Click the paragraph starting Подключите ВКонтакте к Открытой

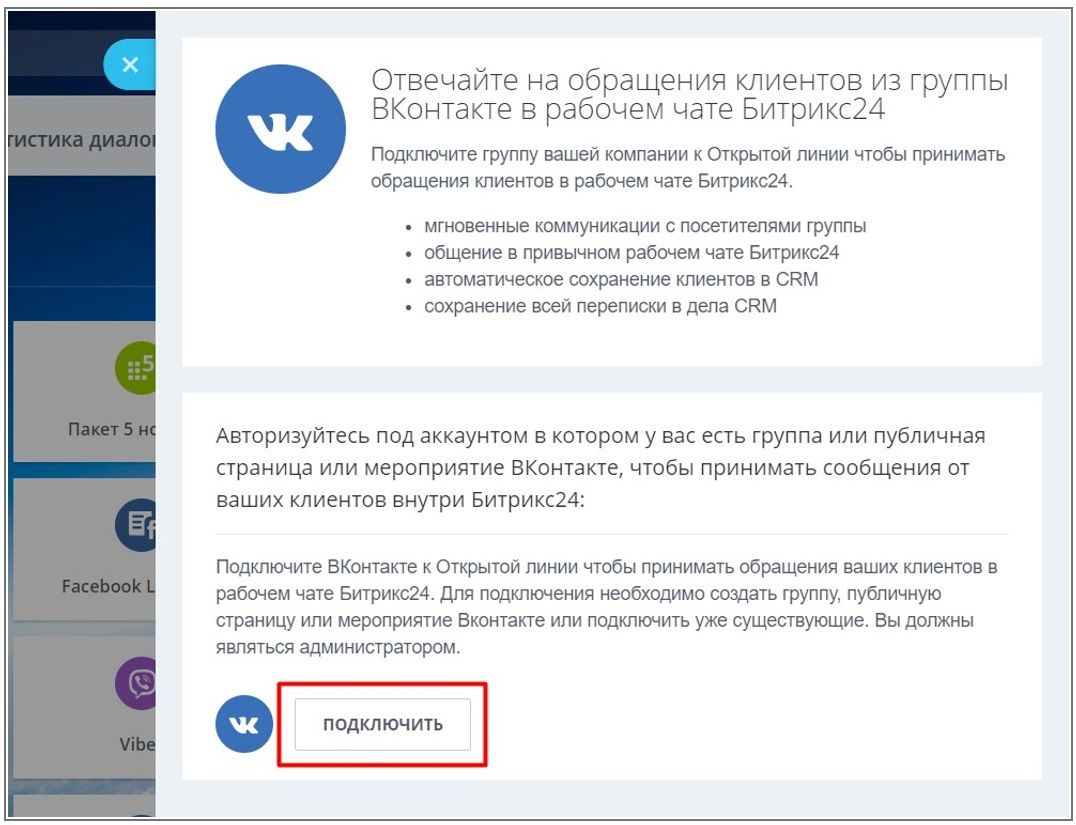point(607,607)
